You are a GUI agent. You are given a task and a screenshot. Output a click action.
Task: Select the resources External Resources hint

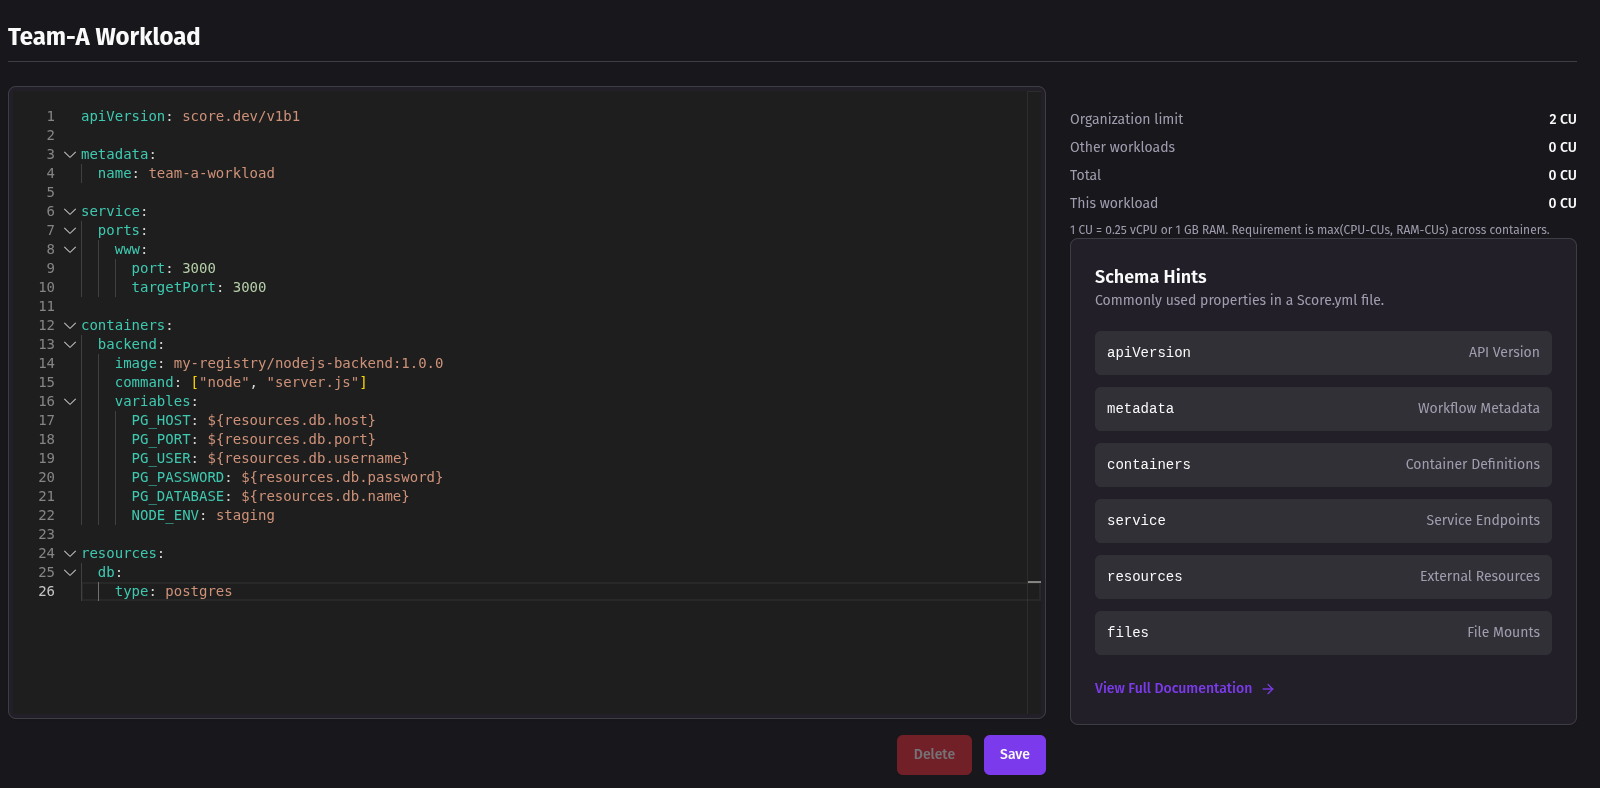coord(1322,577)
